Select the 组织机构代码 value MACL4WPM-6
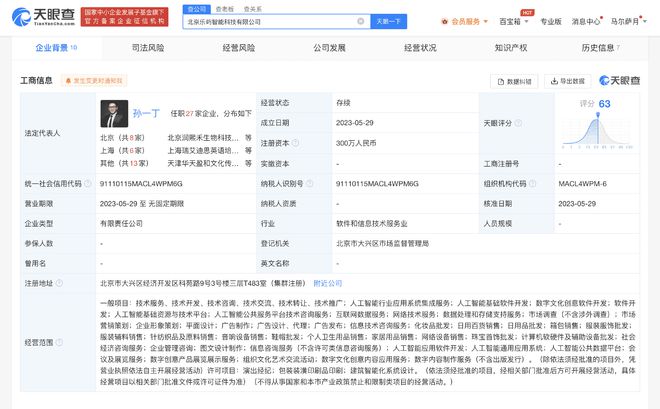The image size is (660, 409). click(x=583, y=183)
